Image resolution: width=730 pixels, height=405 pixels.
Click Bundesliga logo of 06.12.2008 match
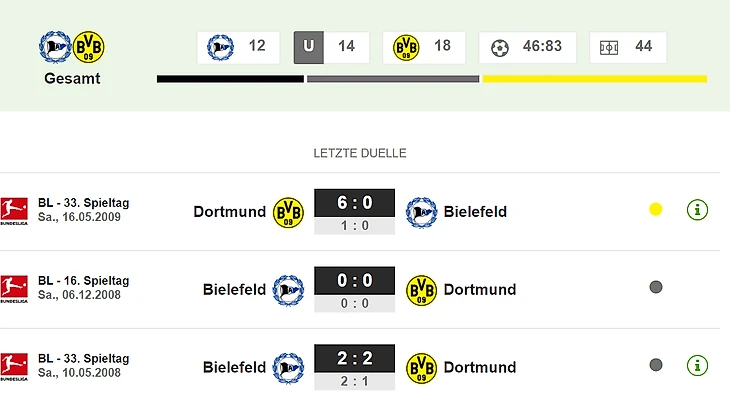13,289
